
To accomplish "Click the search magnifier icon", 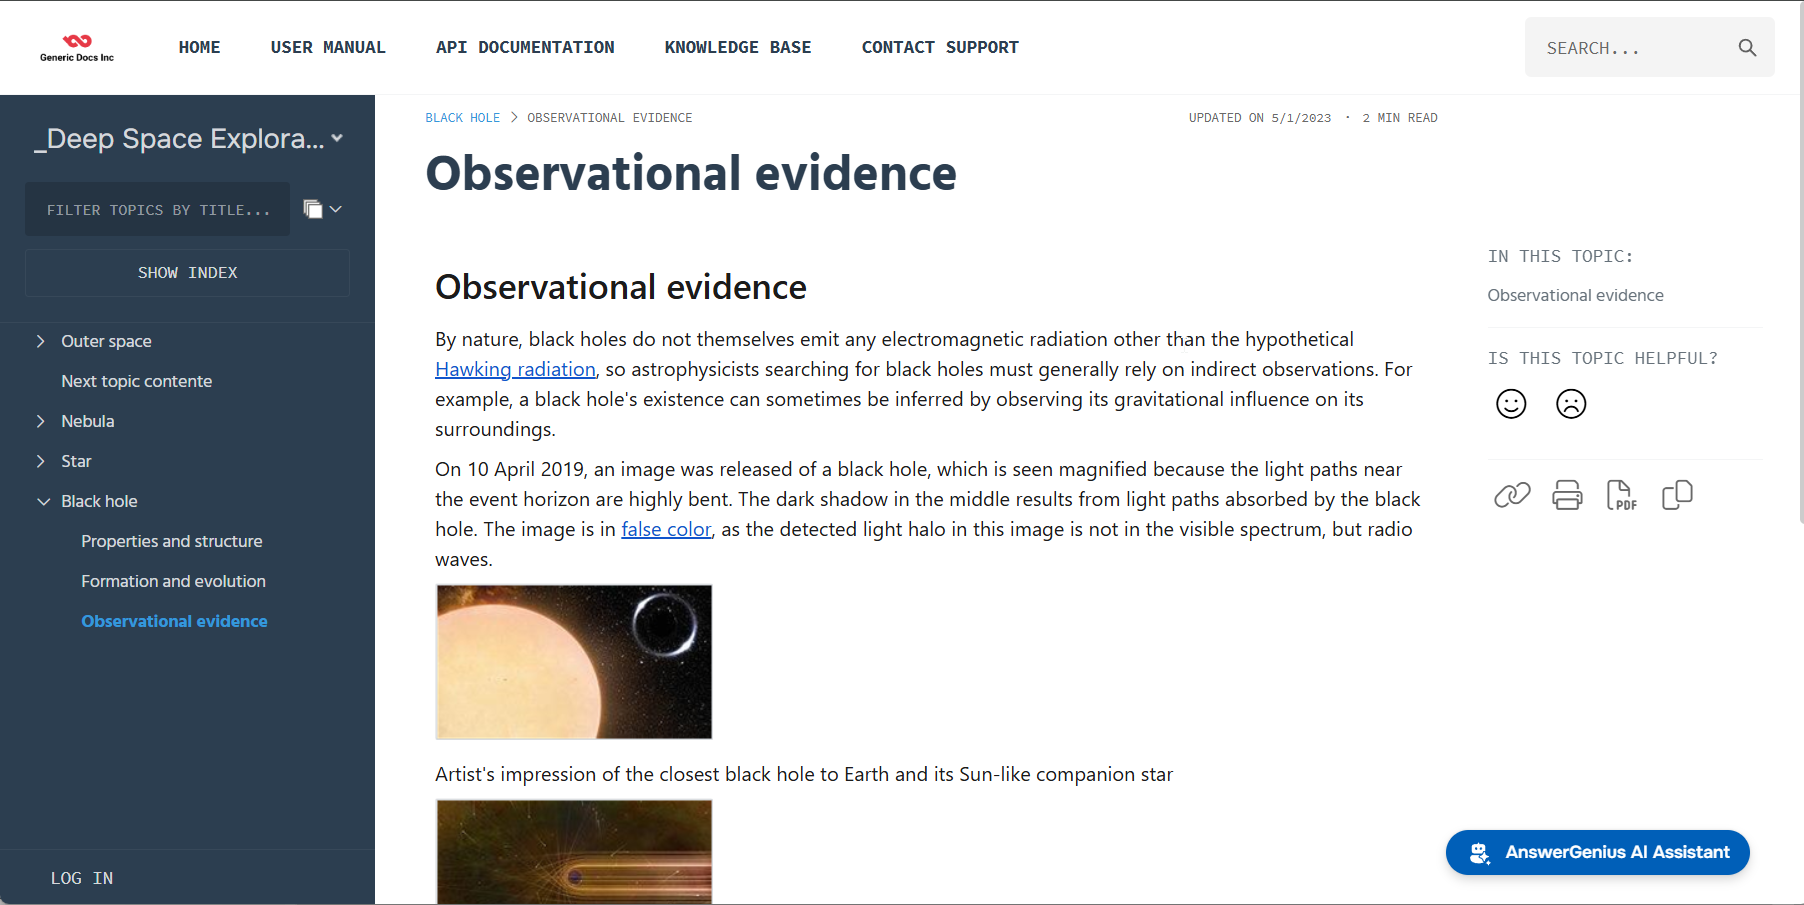I will [x=1747, y=47].
